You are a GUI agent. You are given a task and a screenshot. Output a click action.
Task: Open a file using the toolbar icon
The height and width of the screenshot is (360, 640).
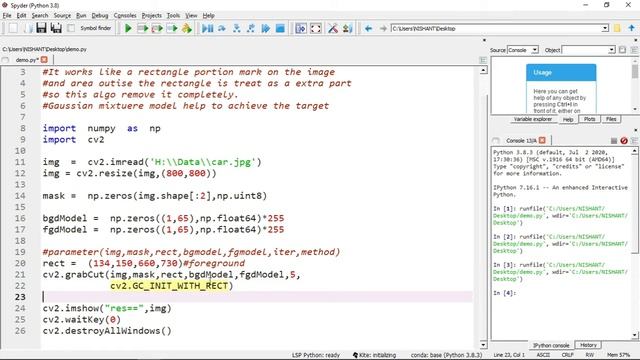click(x=28, y=28)
